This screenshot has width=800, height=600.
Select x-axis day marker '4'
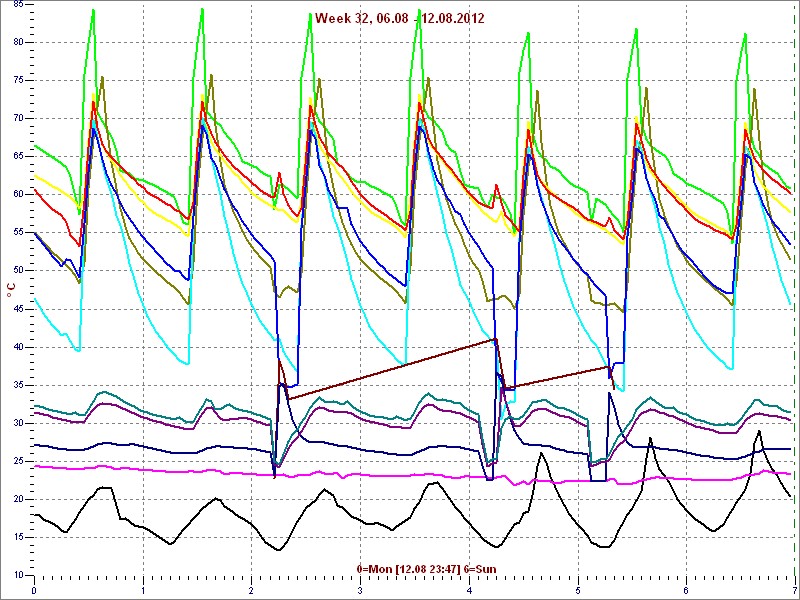point(469,590)
